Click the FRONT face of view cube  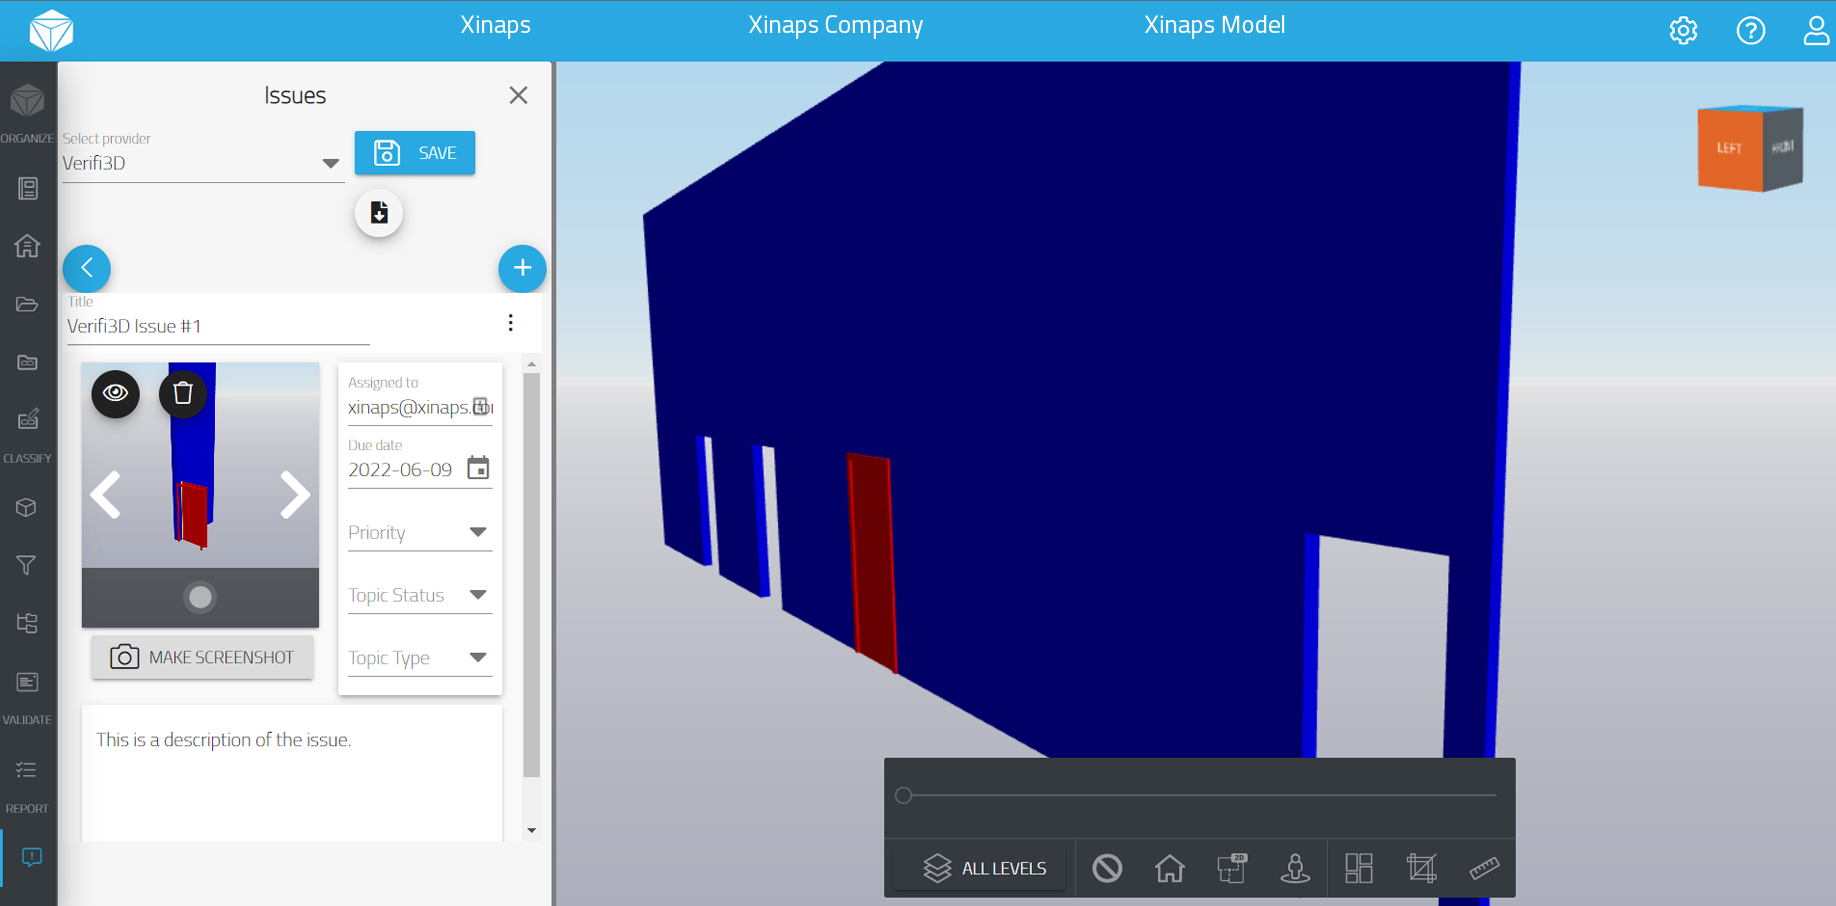[x=1782, y=148]
